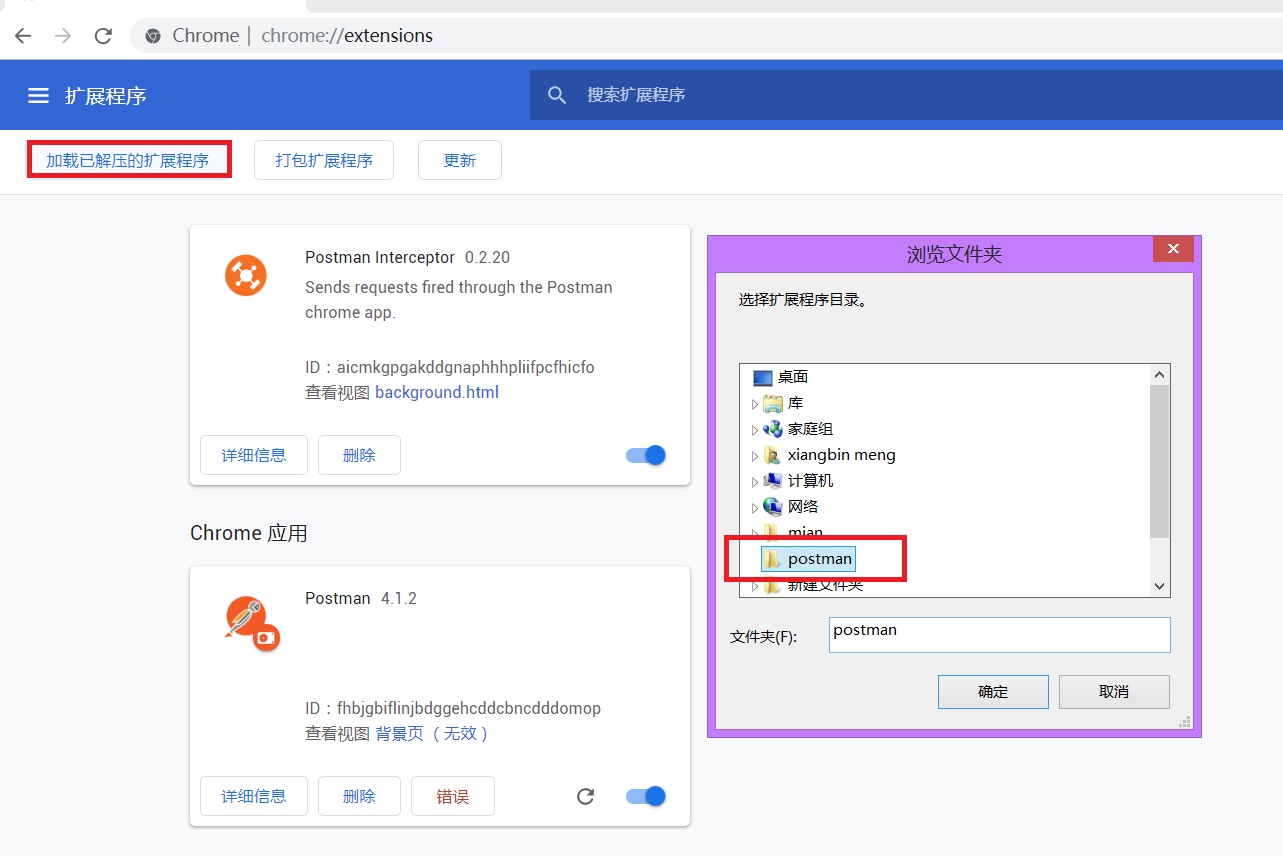
Task: Click the 更新 update button
Action: (x=460, y=160)
